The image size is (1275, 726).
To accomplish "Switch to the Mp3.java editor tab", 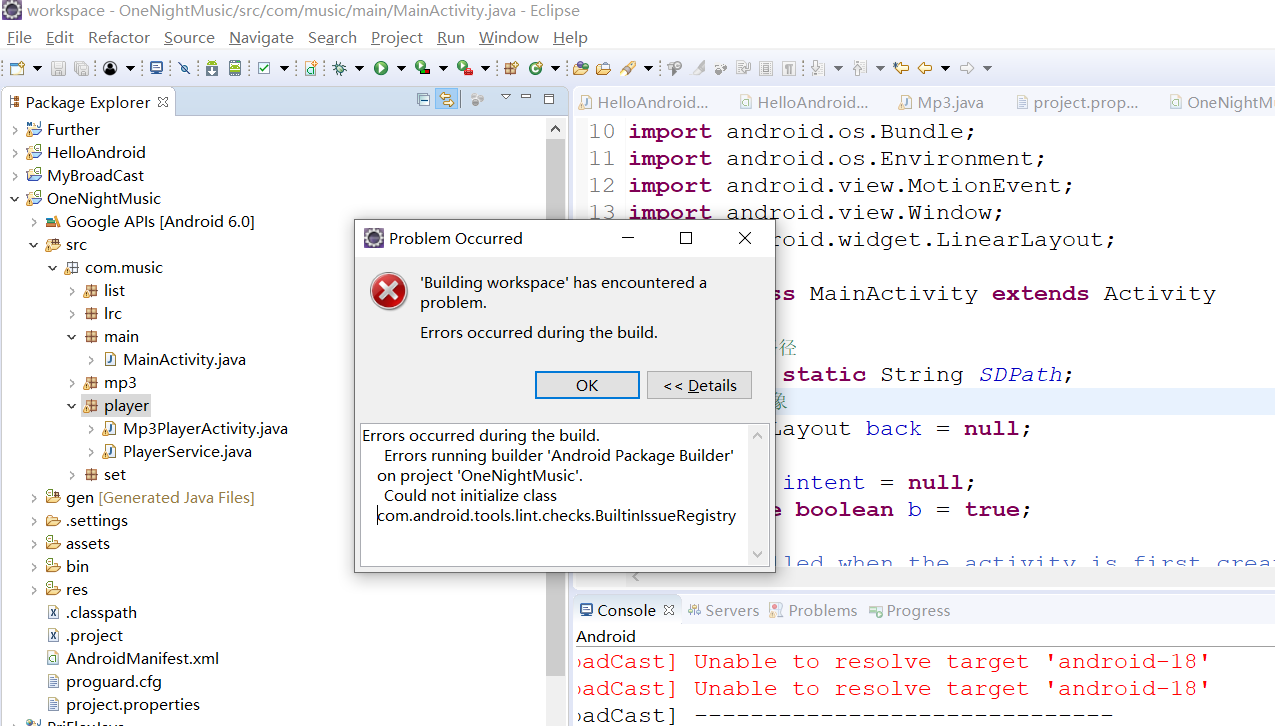I will pos(941,102).
